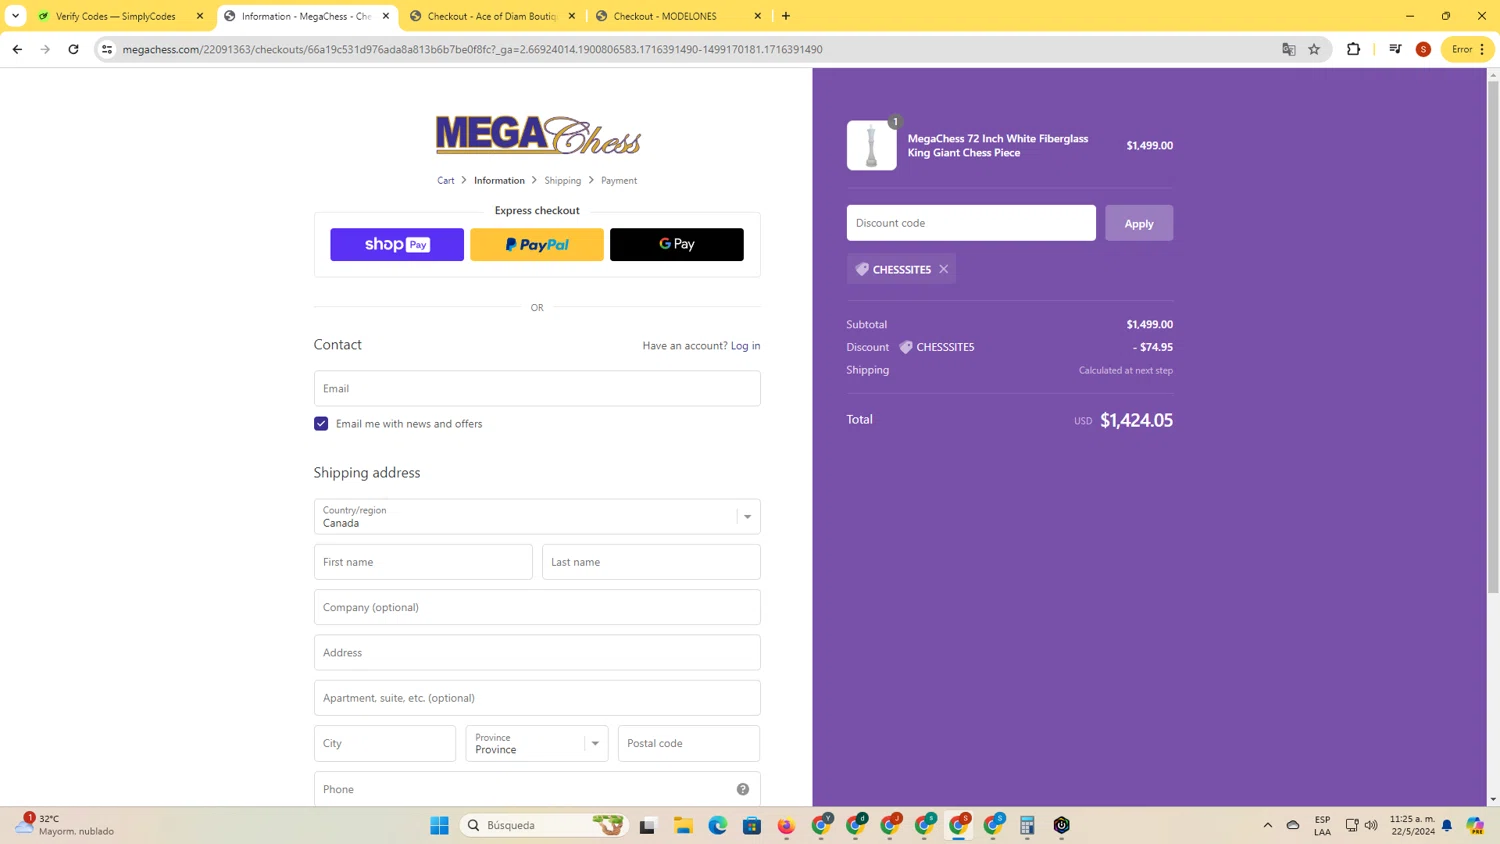This screenshot has height=844, width=1500.
Task: Remove the CHESSSITE5 discount tag
Action: click(x=943, y=269)
